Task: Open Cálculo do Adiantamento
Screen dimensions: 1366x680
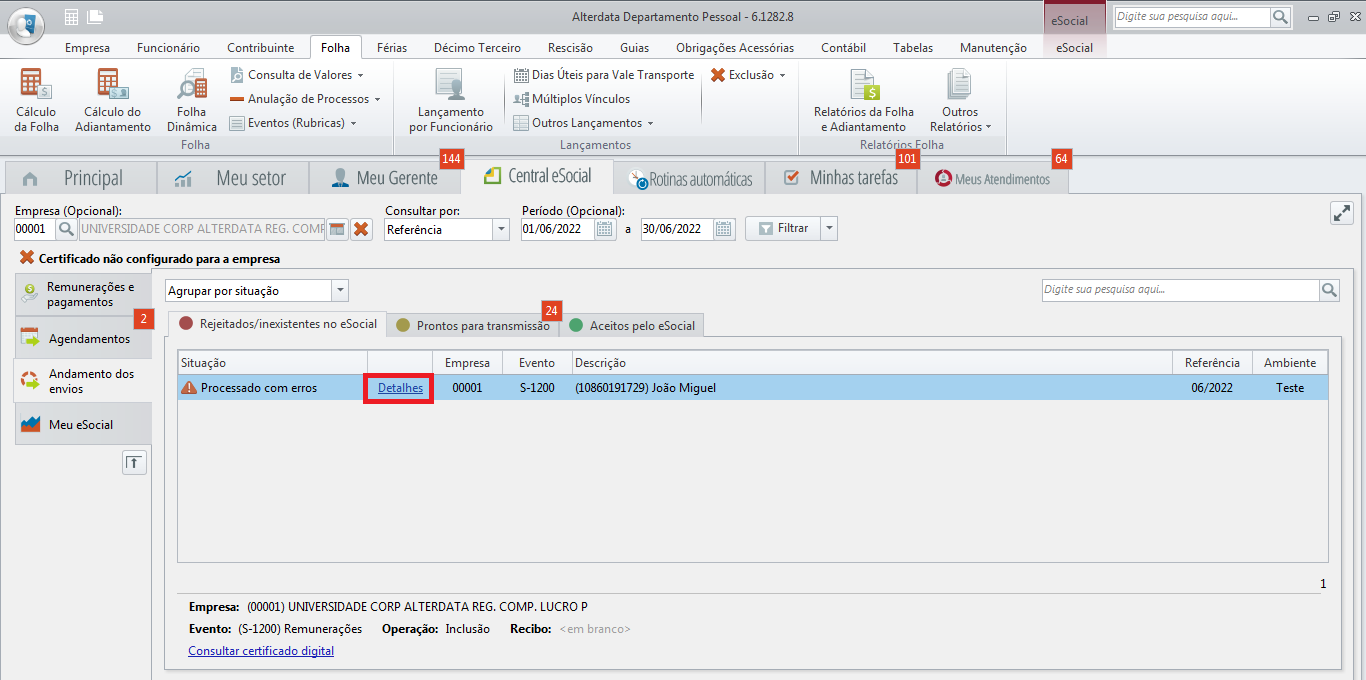Action: pyautogui.click(x=113, y=100)
